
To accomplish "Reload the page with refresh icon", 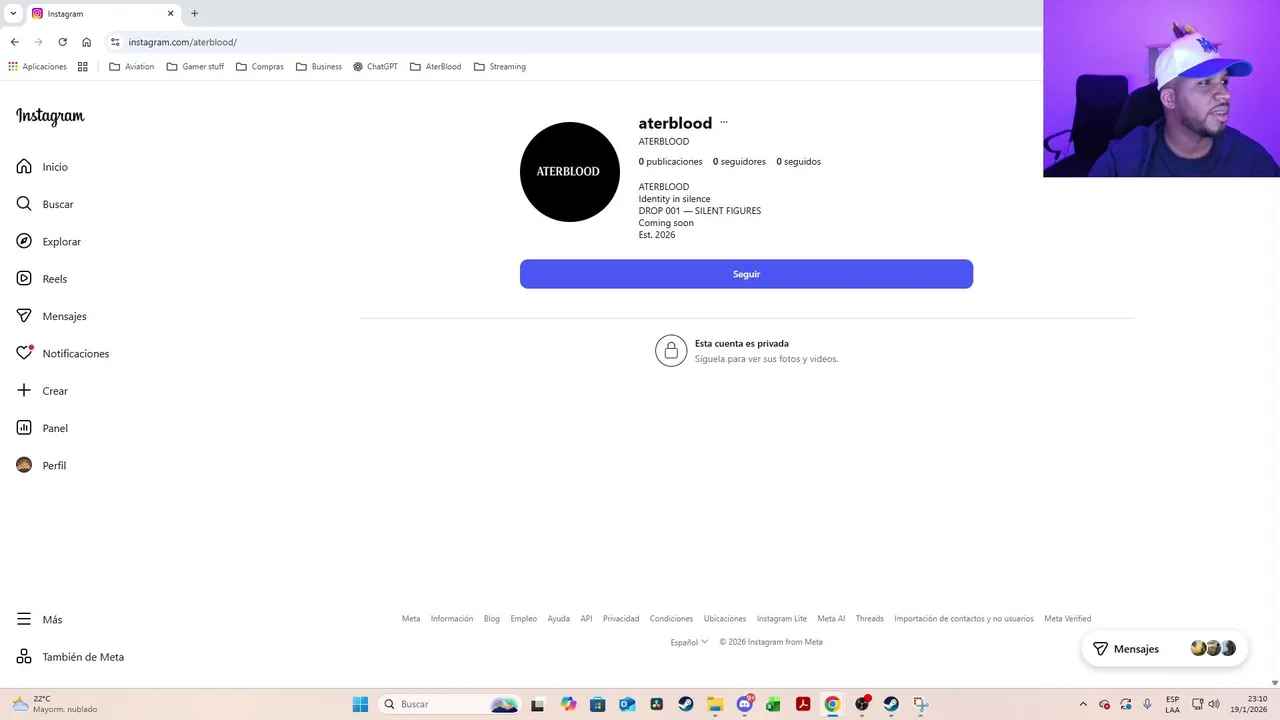I will pos(62,42).
